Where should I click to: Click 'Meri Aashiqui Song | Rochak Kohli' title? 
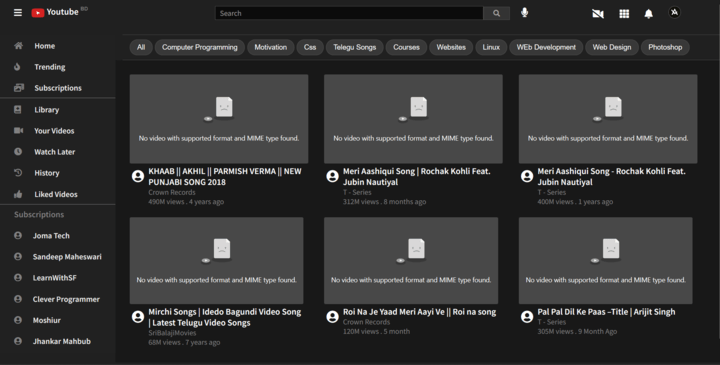[x=416, y=176]
